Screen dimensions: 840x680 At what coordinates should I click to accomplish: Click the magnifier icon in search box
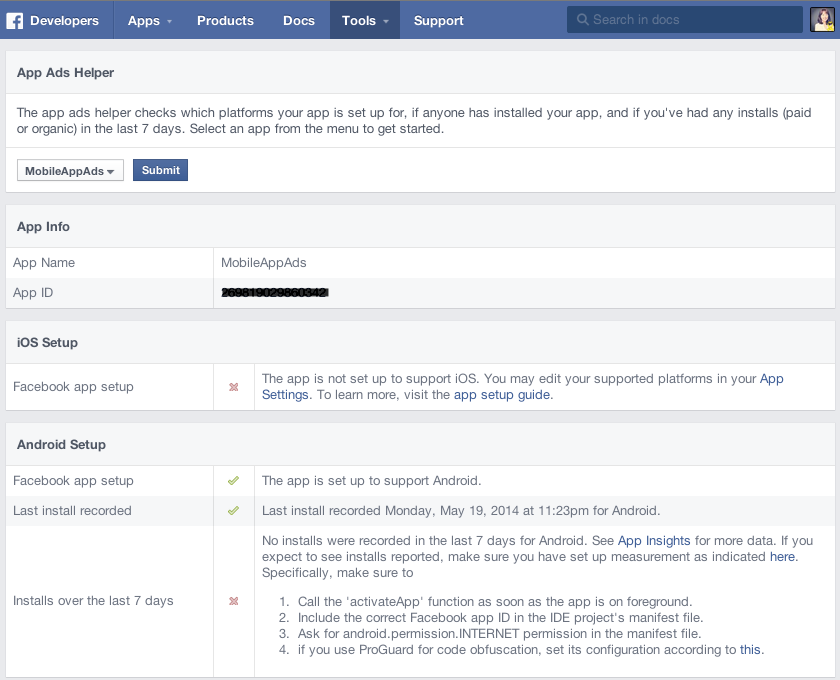582,20
